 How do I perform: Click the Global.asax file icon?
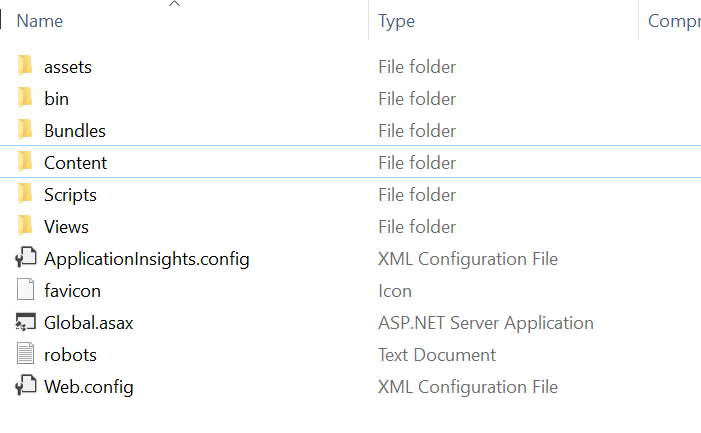(x=25, y=322)
